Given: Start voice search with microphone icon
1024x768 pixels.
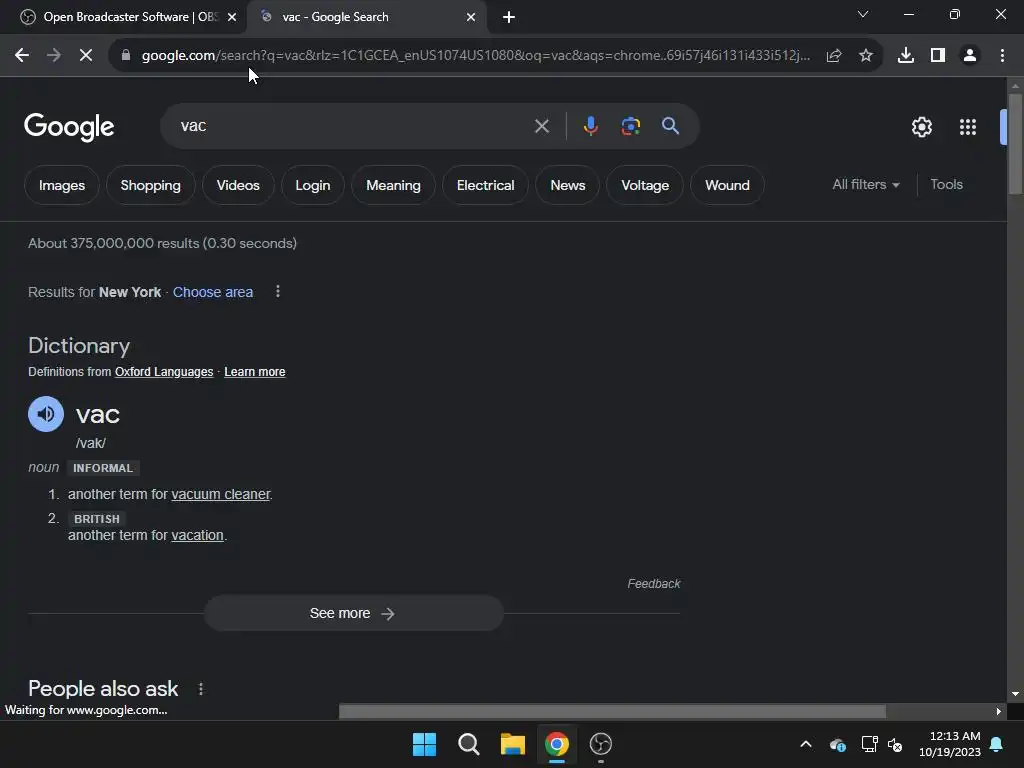Looking at the screenshot, I should (x=590, y=125).
